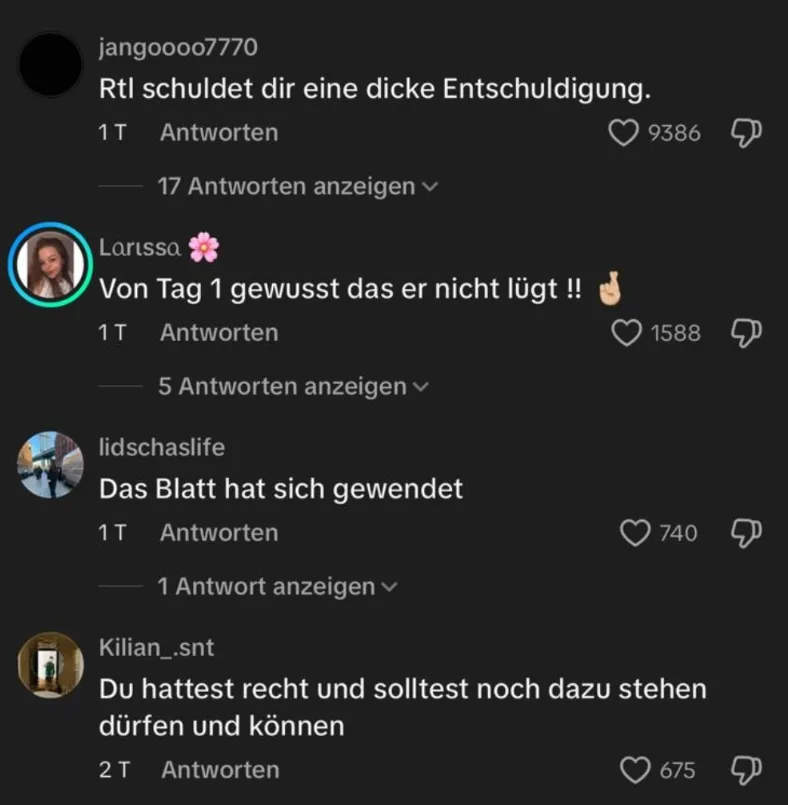Viewport: 788px width, 805px height.
Task: Open Larissa's profile picture
Action: pyautogui.click(x=50, y=265)
